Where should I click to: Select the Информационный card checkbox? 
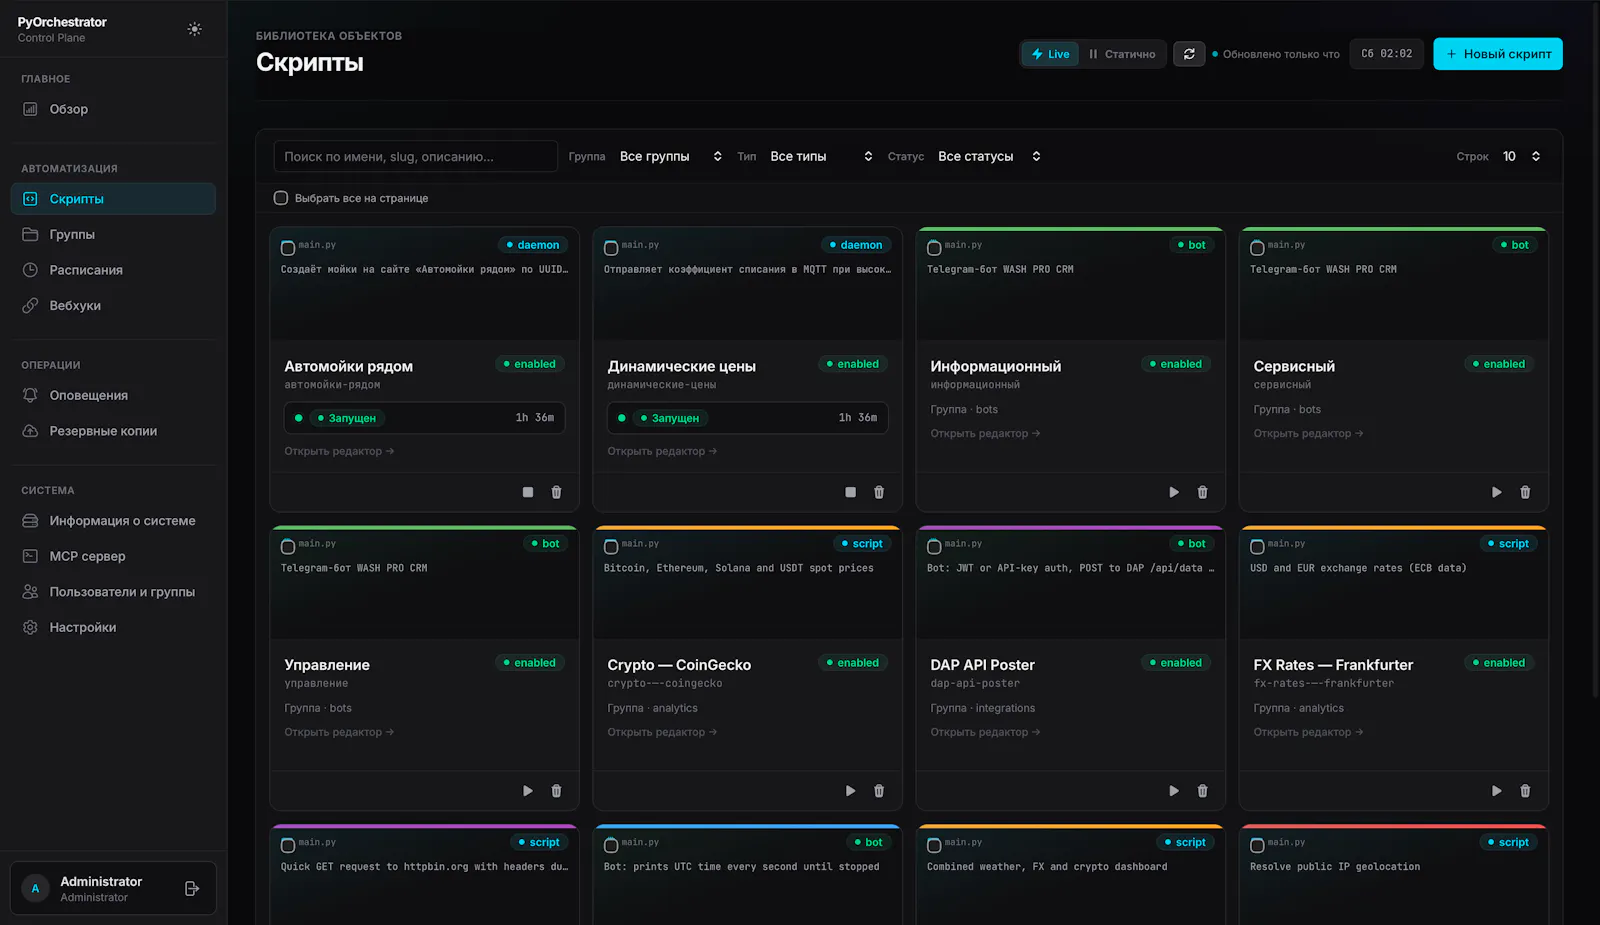(x=934, y=248)
